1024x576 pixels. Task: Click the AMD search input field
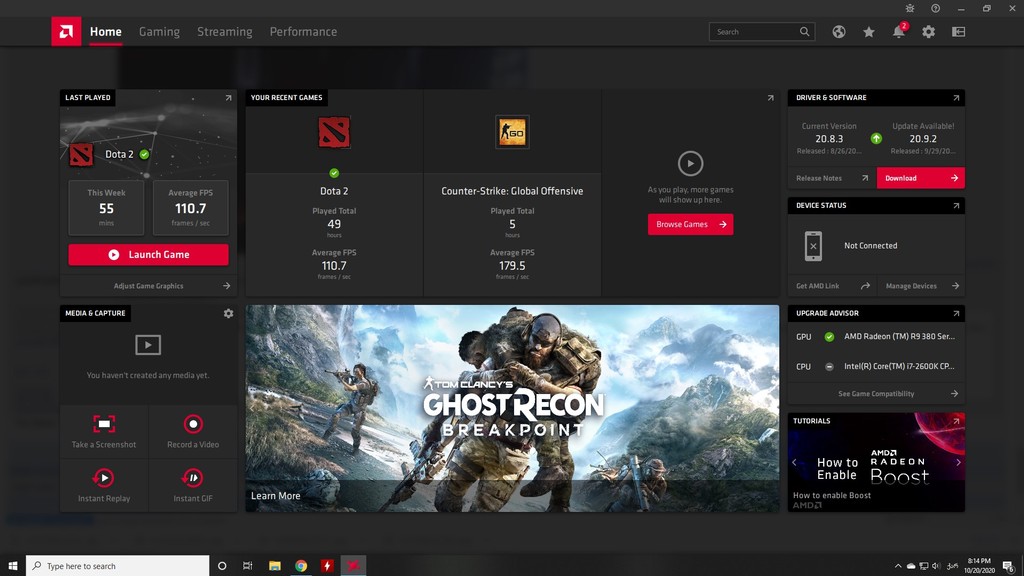tap(761, 31)
